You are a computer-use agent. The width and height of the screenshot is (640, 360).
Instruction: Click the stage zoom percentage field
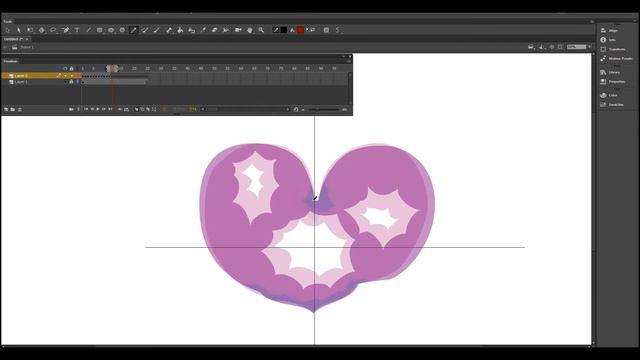click(x=576, y=47)
